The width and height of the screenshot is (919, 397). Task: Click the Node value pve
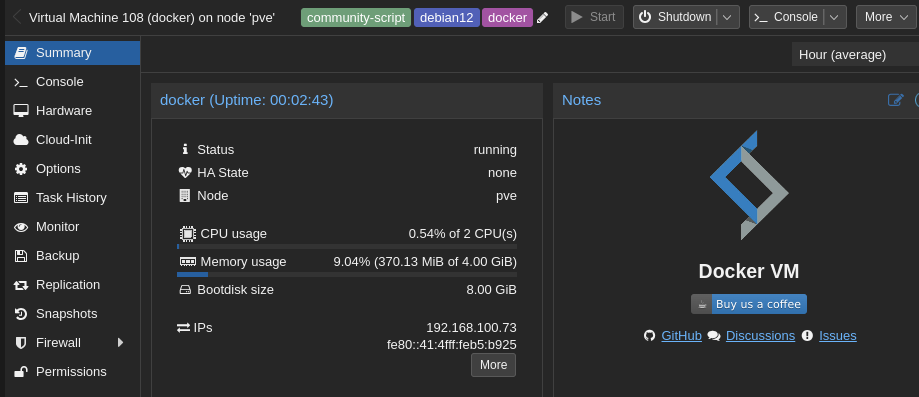tap(506, 196)
